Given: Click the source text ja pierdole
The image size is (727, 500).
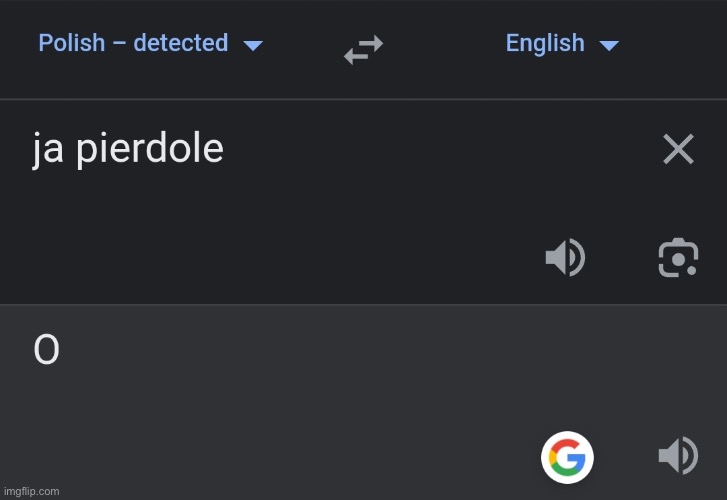Looking at the screenshot, I should pos(128,150).
